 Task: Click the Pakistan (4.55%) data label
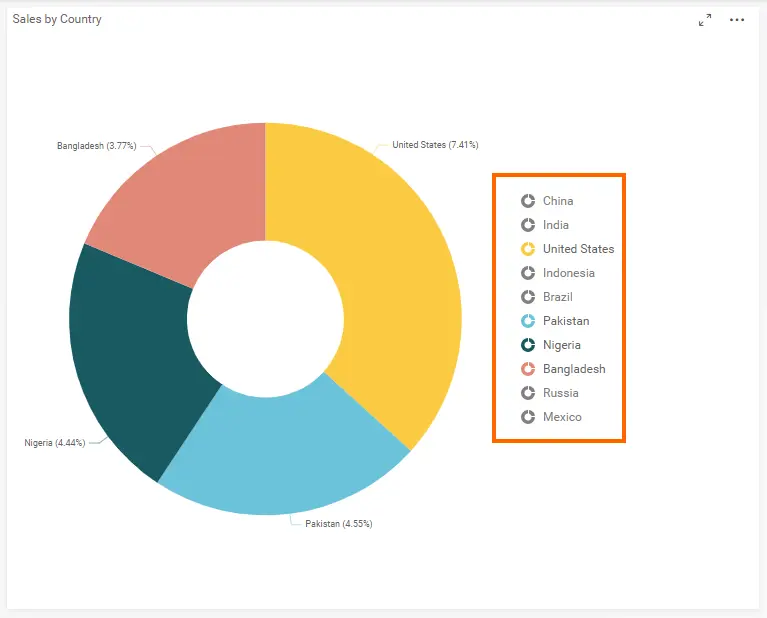click(339, 524)
